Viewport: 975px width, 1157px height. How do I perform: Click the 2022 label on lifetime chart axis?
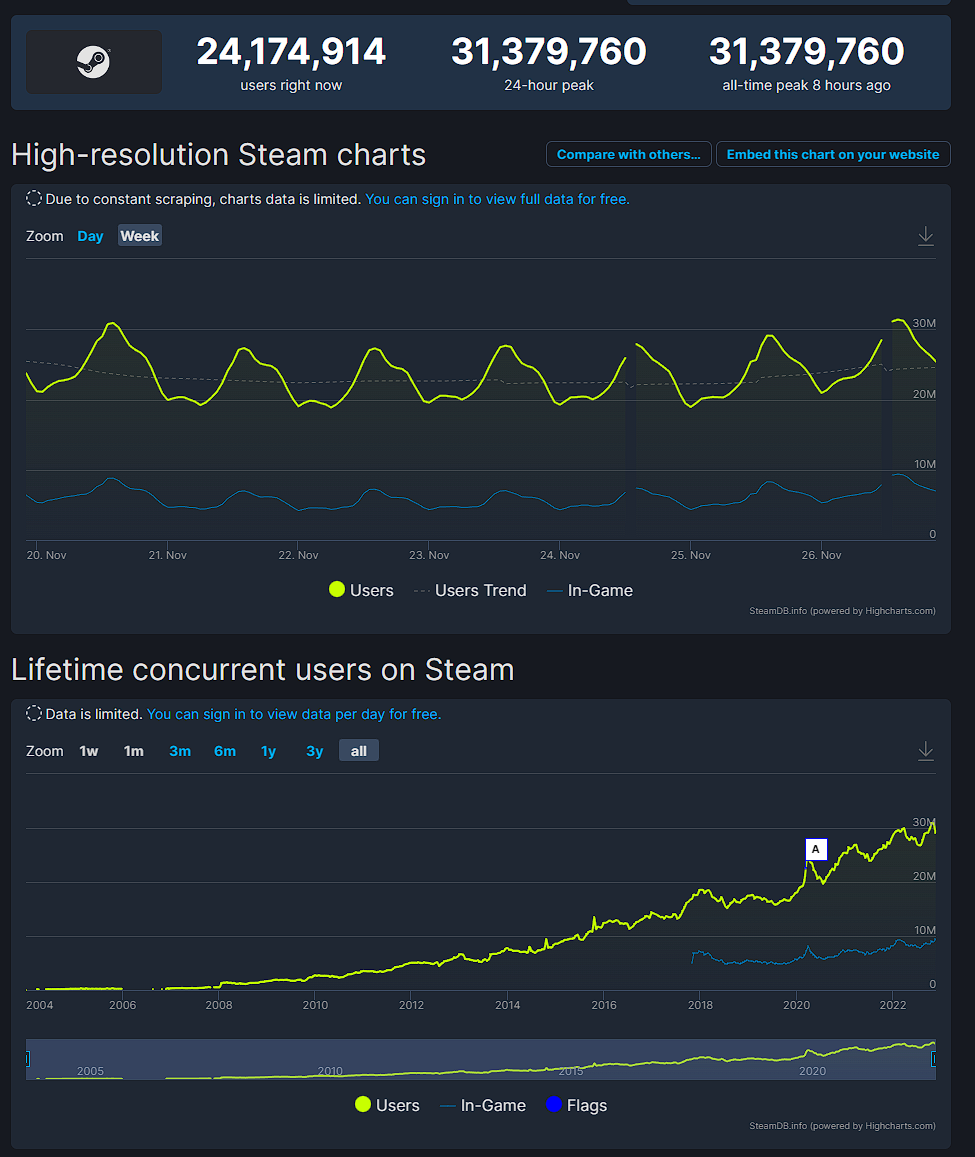(x=893, y=1005)
